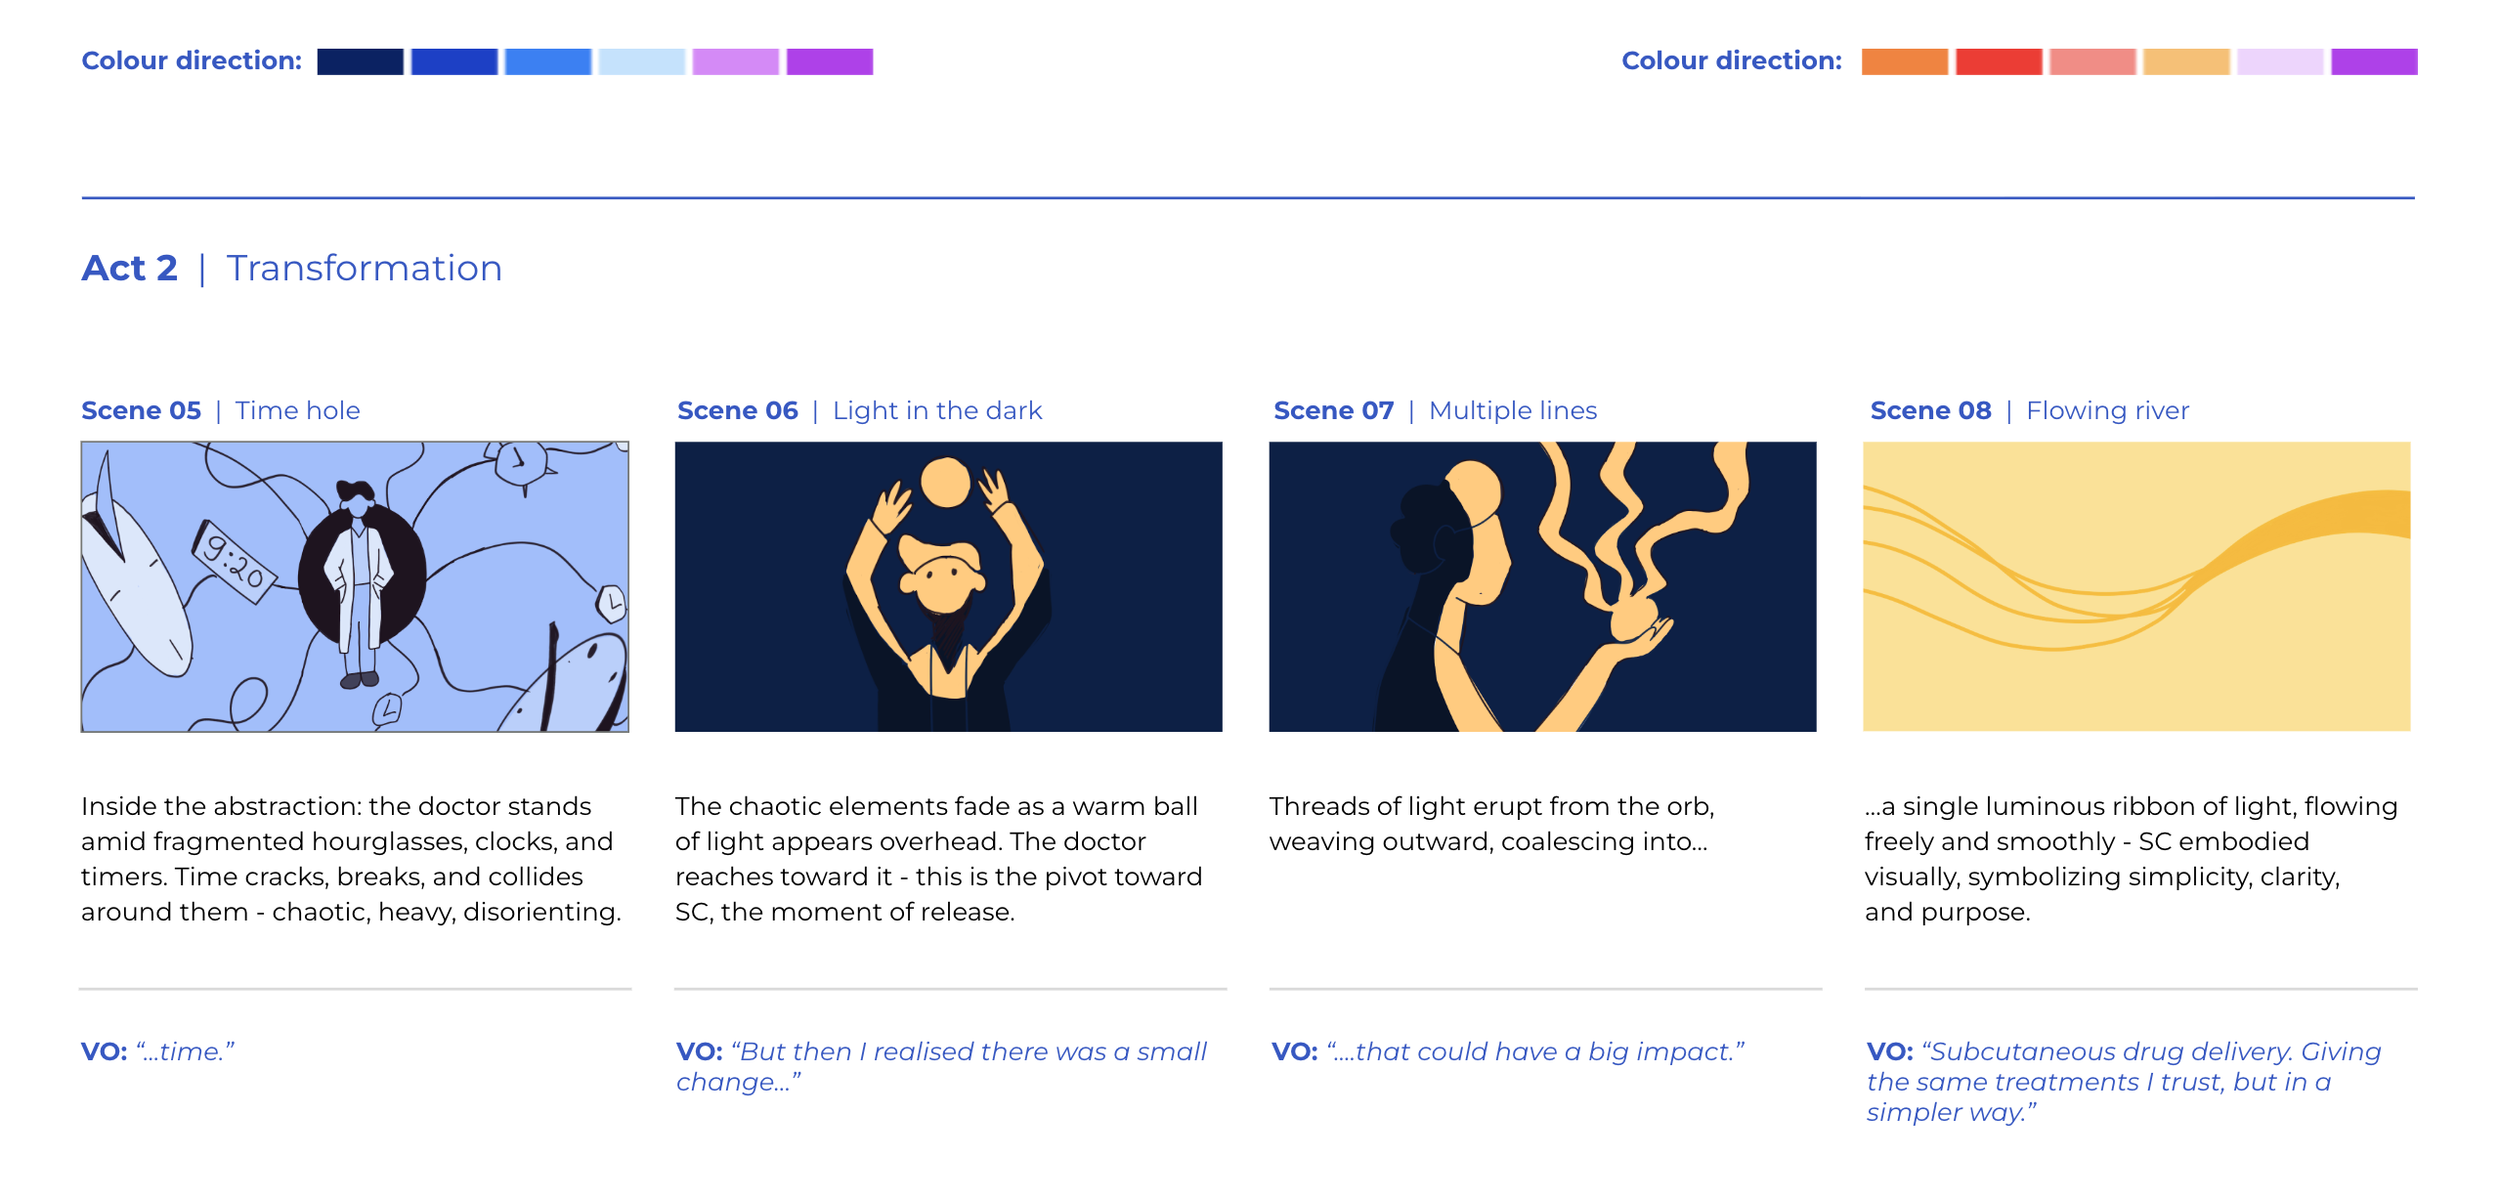
Task: Pick the royal blue colour swatch
Action: pos(454,61)
